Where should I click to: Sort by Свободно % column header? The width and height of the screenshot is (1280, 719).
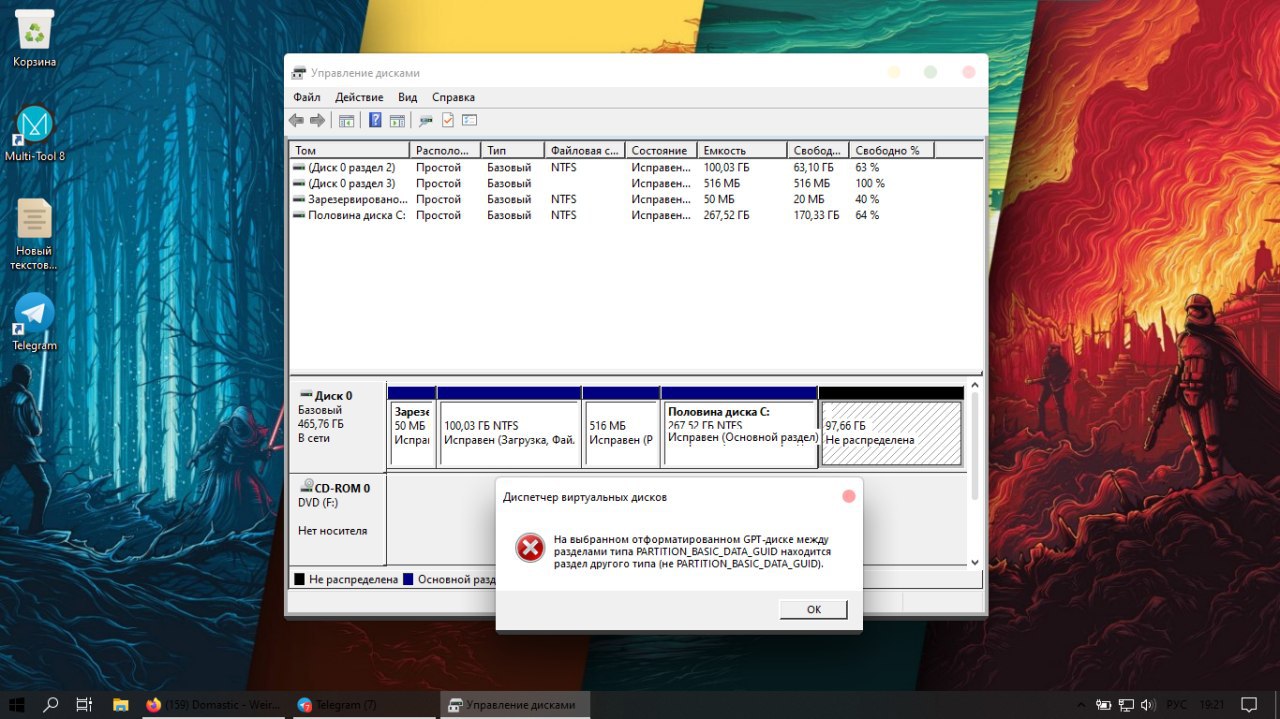pos(892,150)
